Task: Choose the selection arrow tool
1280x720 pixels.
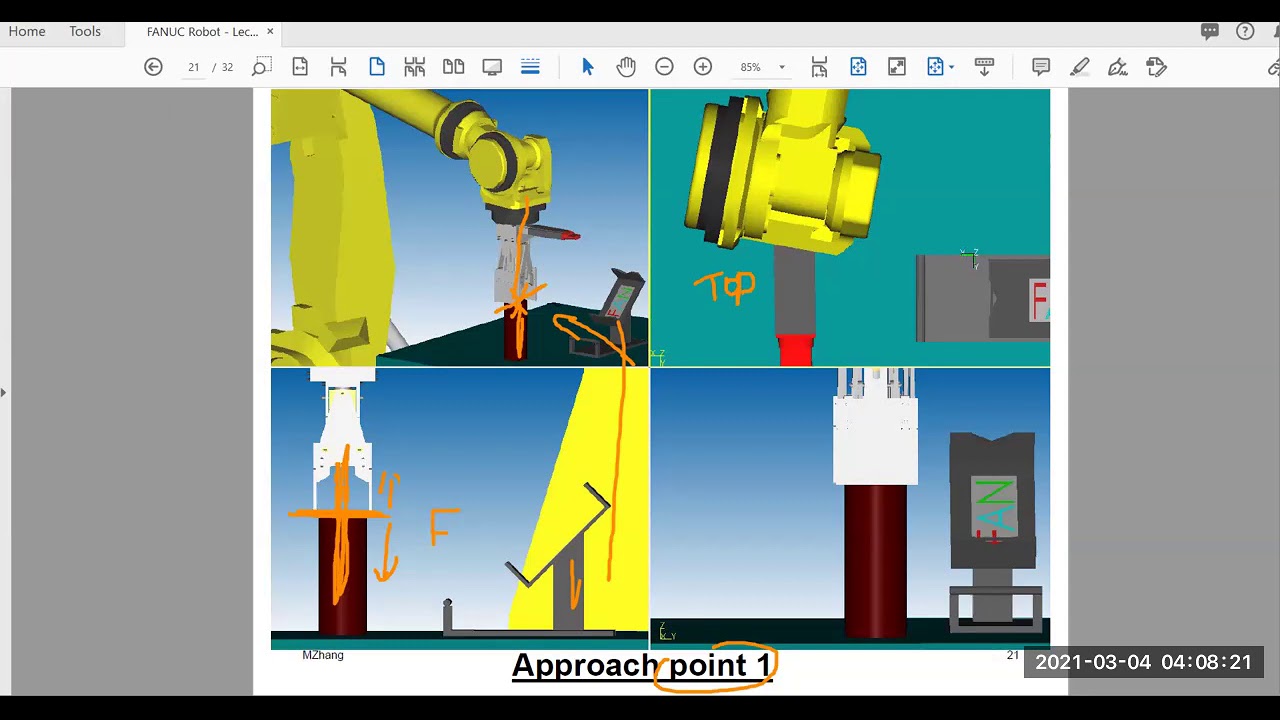Action: tap(587, 67)
